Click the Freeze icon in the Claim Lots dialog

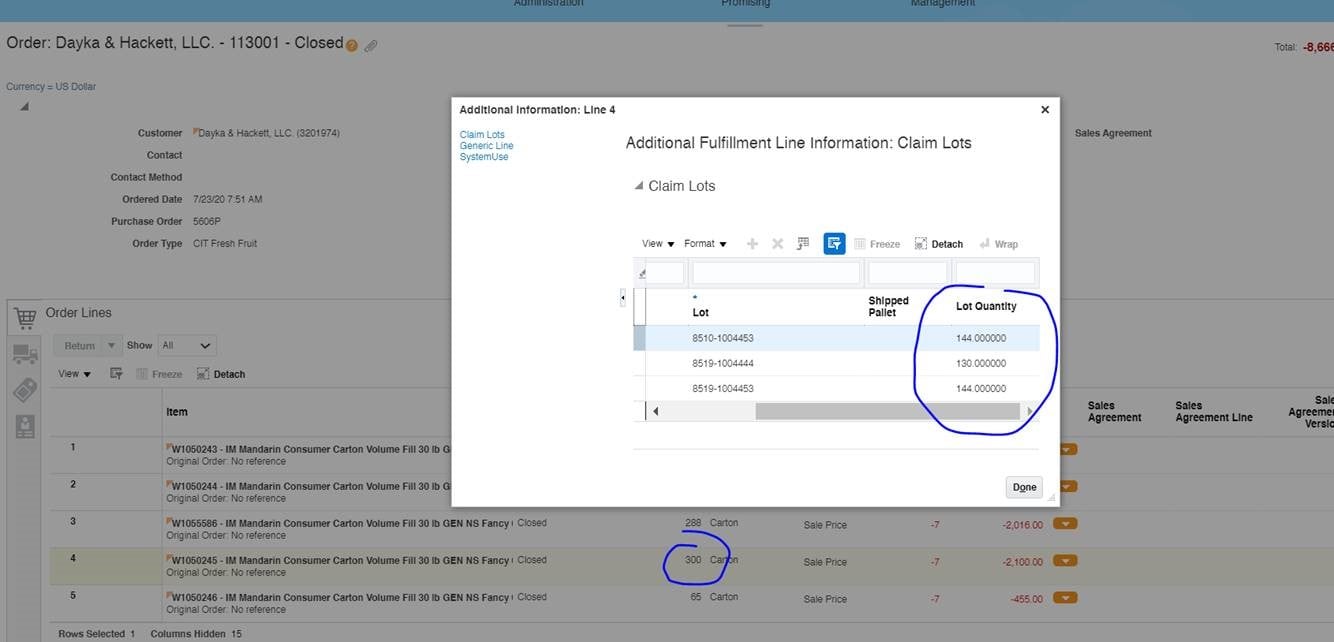pos(876,243)
